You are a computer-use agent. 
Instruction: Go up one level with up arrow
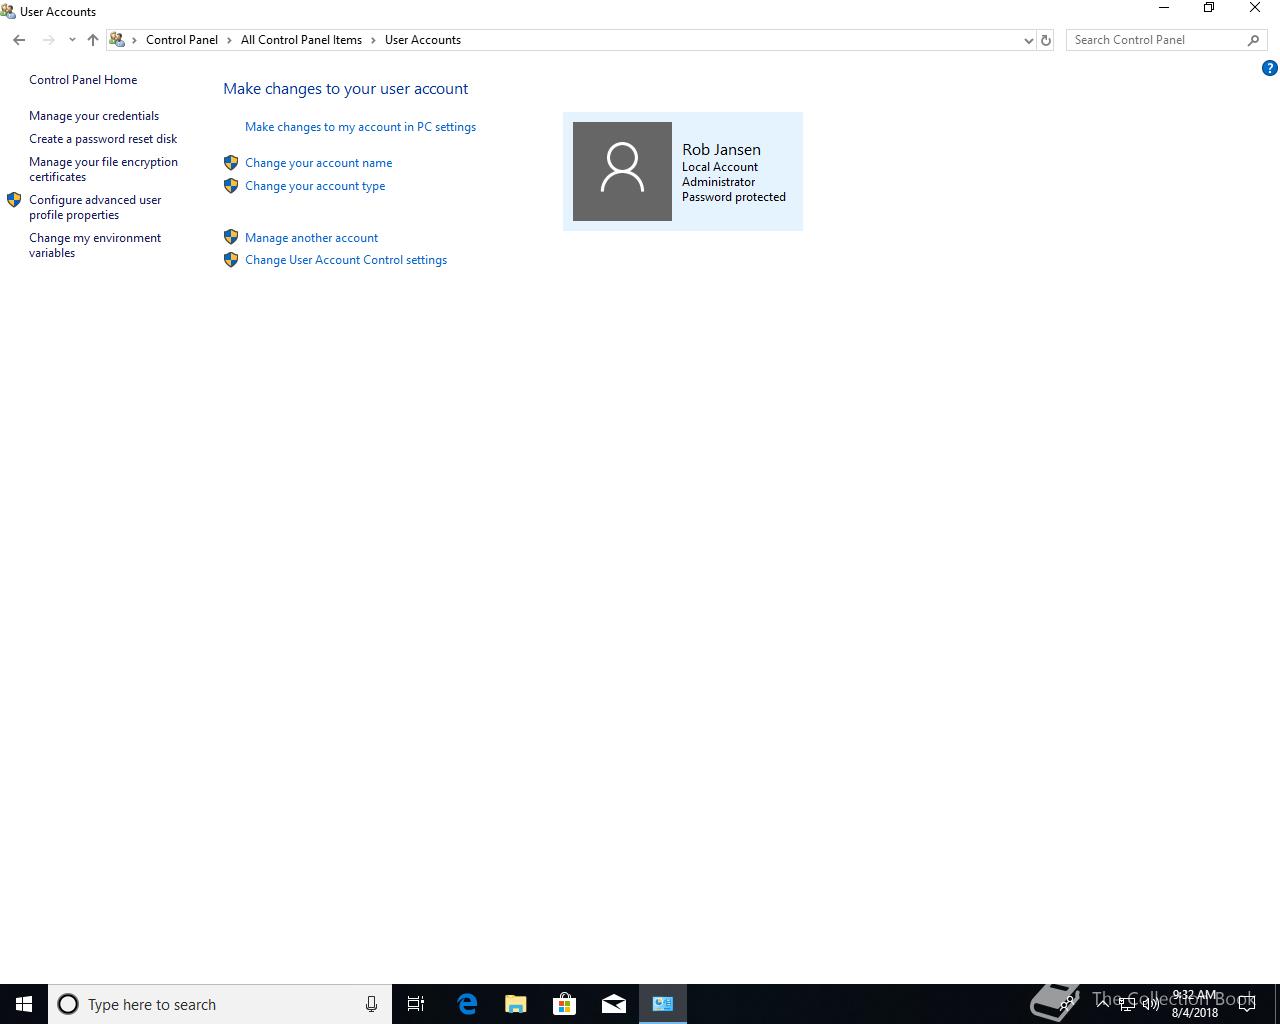coord(92,40)
